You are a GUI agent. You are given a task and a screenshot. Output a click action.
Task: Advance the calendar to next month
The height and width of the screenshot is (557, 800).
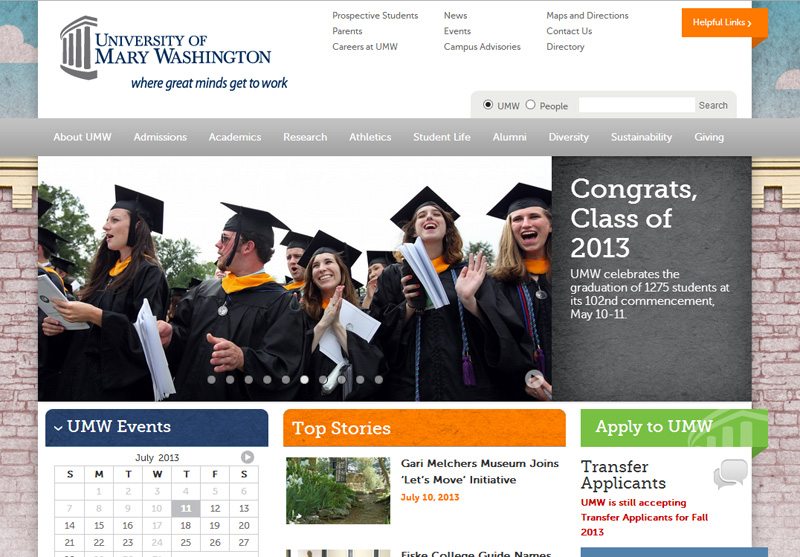[x=247, y=457]
